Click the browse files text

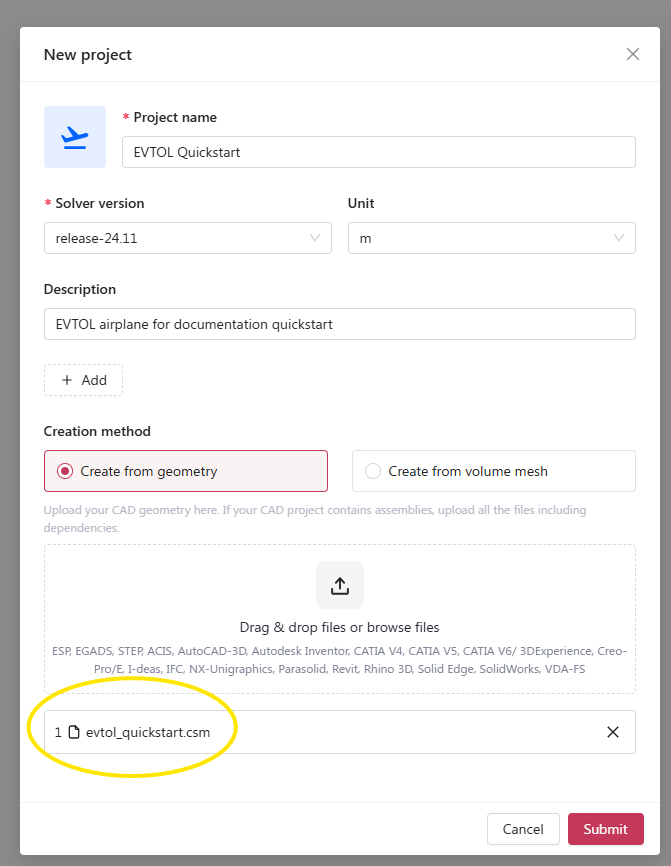click(x=398, y=628)
